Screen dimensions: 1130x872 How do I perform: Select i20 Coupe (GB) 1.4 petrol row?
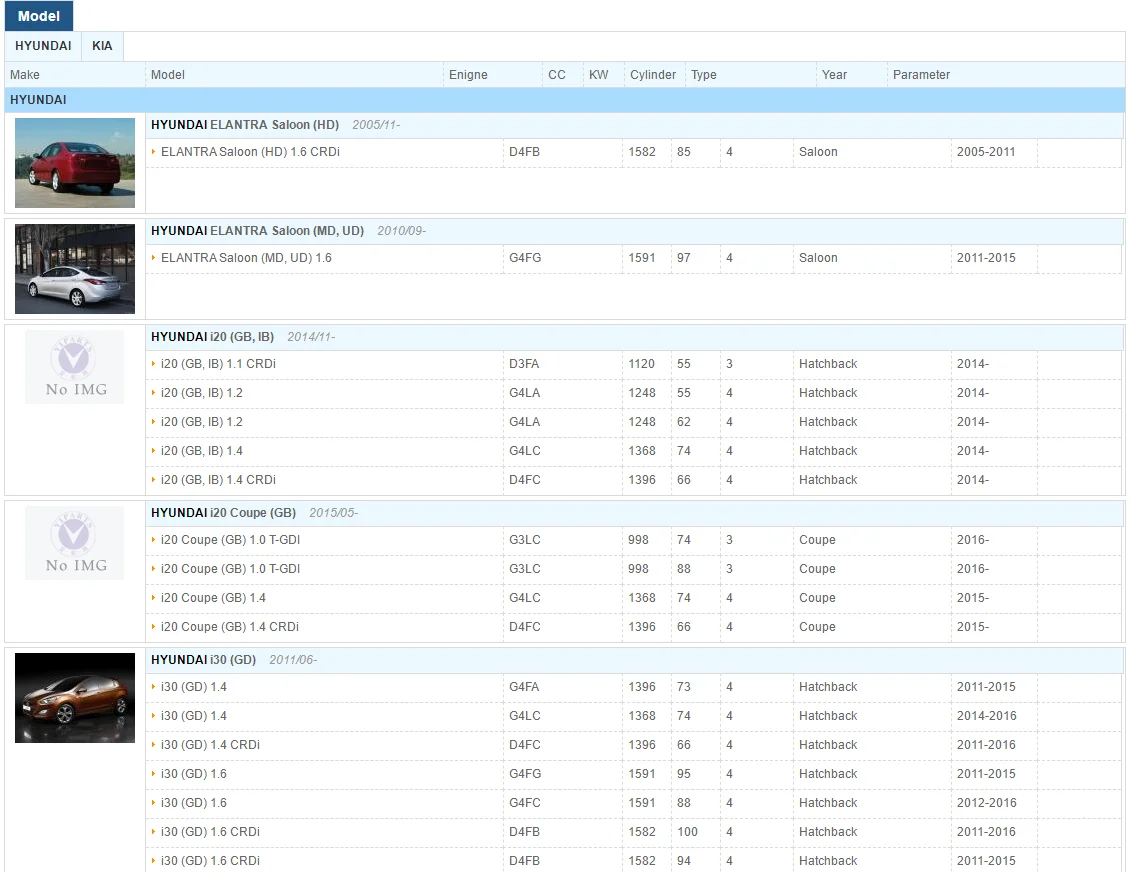[x=213, y=597]
